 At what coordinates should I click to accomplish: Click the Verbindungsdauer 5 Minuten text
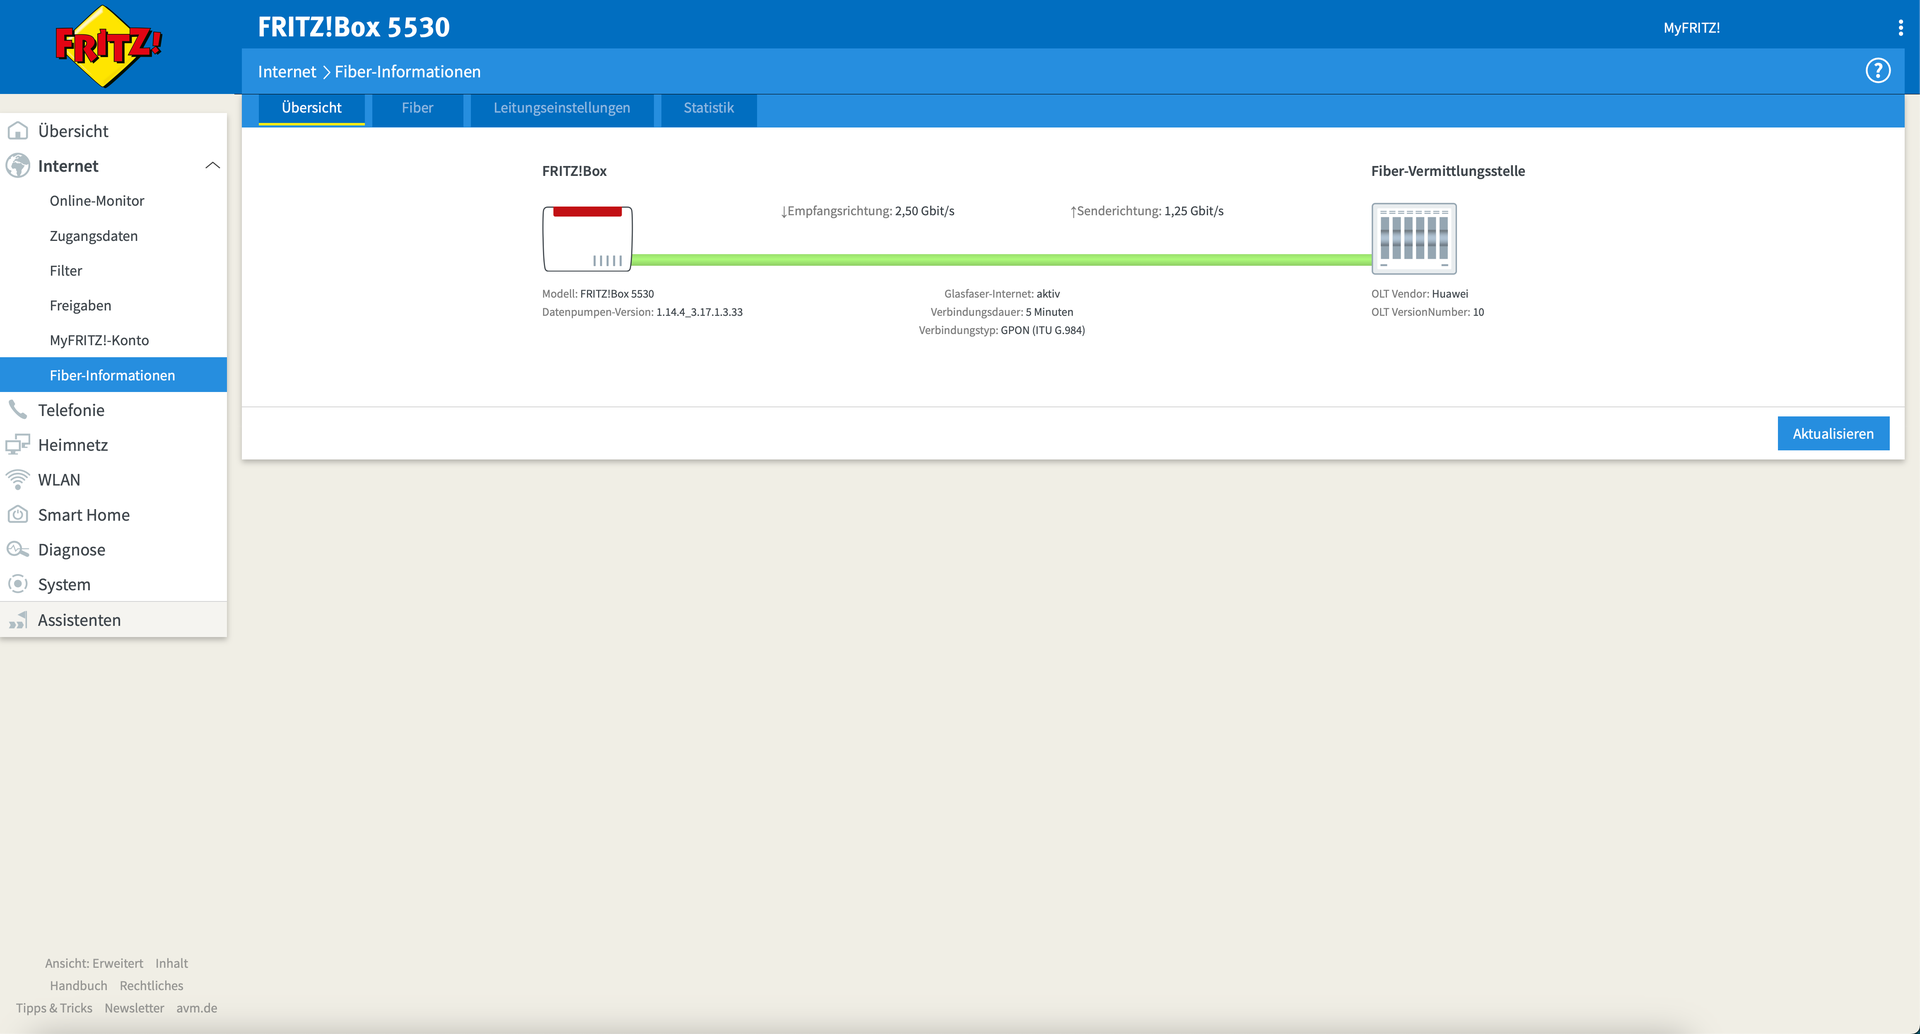coord(1002,312)
